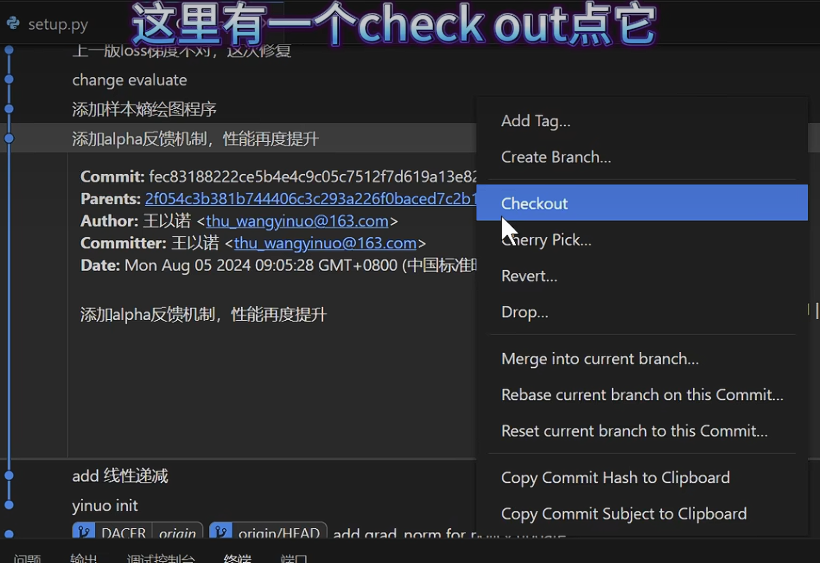Click graph node of 'yinuo init' commit
Viewport: 820px width, 563px height.
click(x=9, y=505)
